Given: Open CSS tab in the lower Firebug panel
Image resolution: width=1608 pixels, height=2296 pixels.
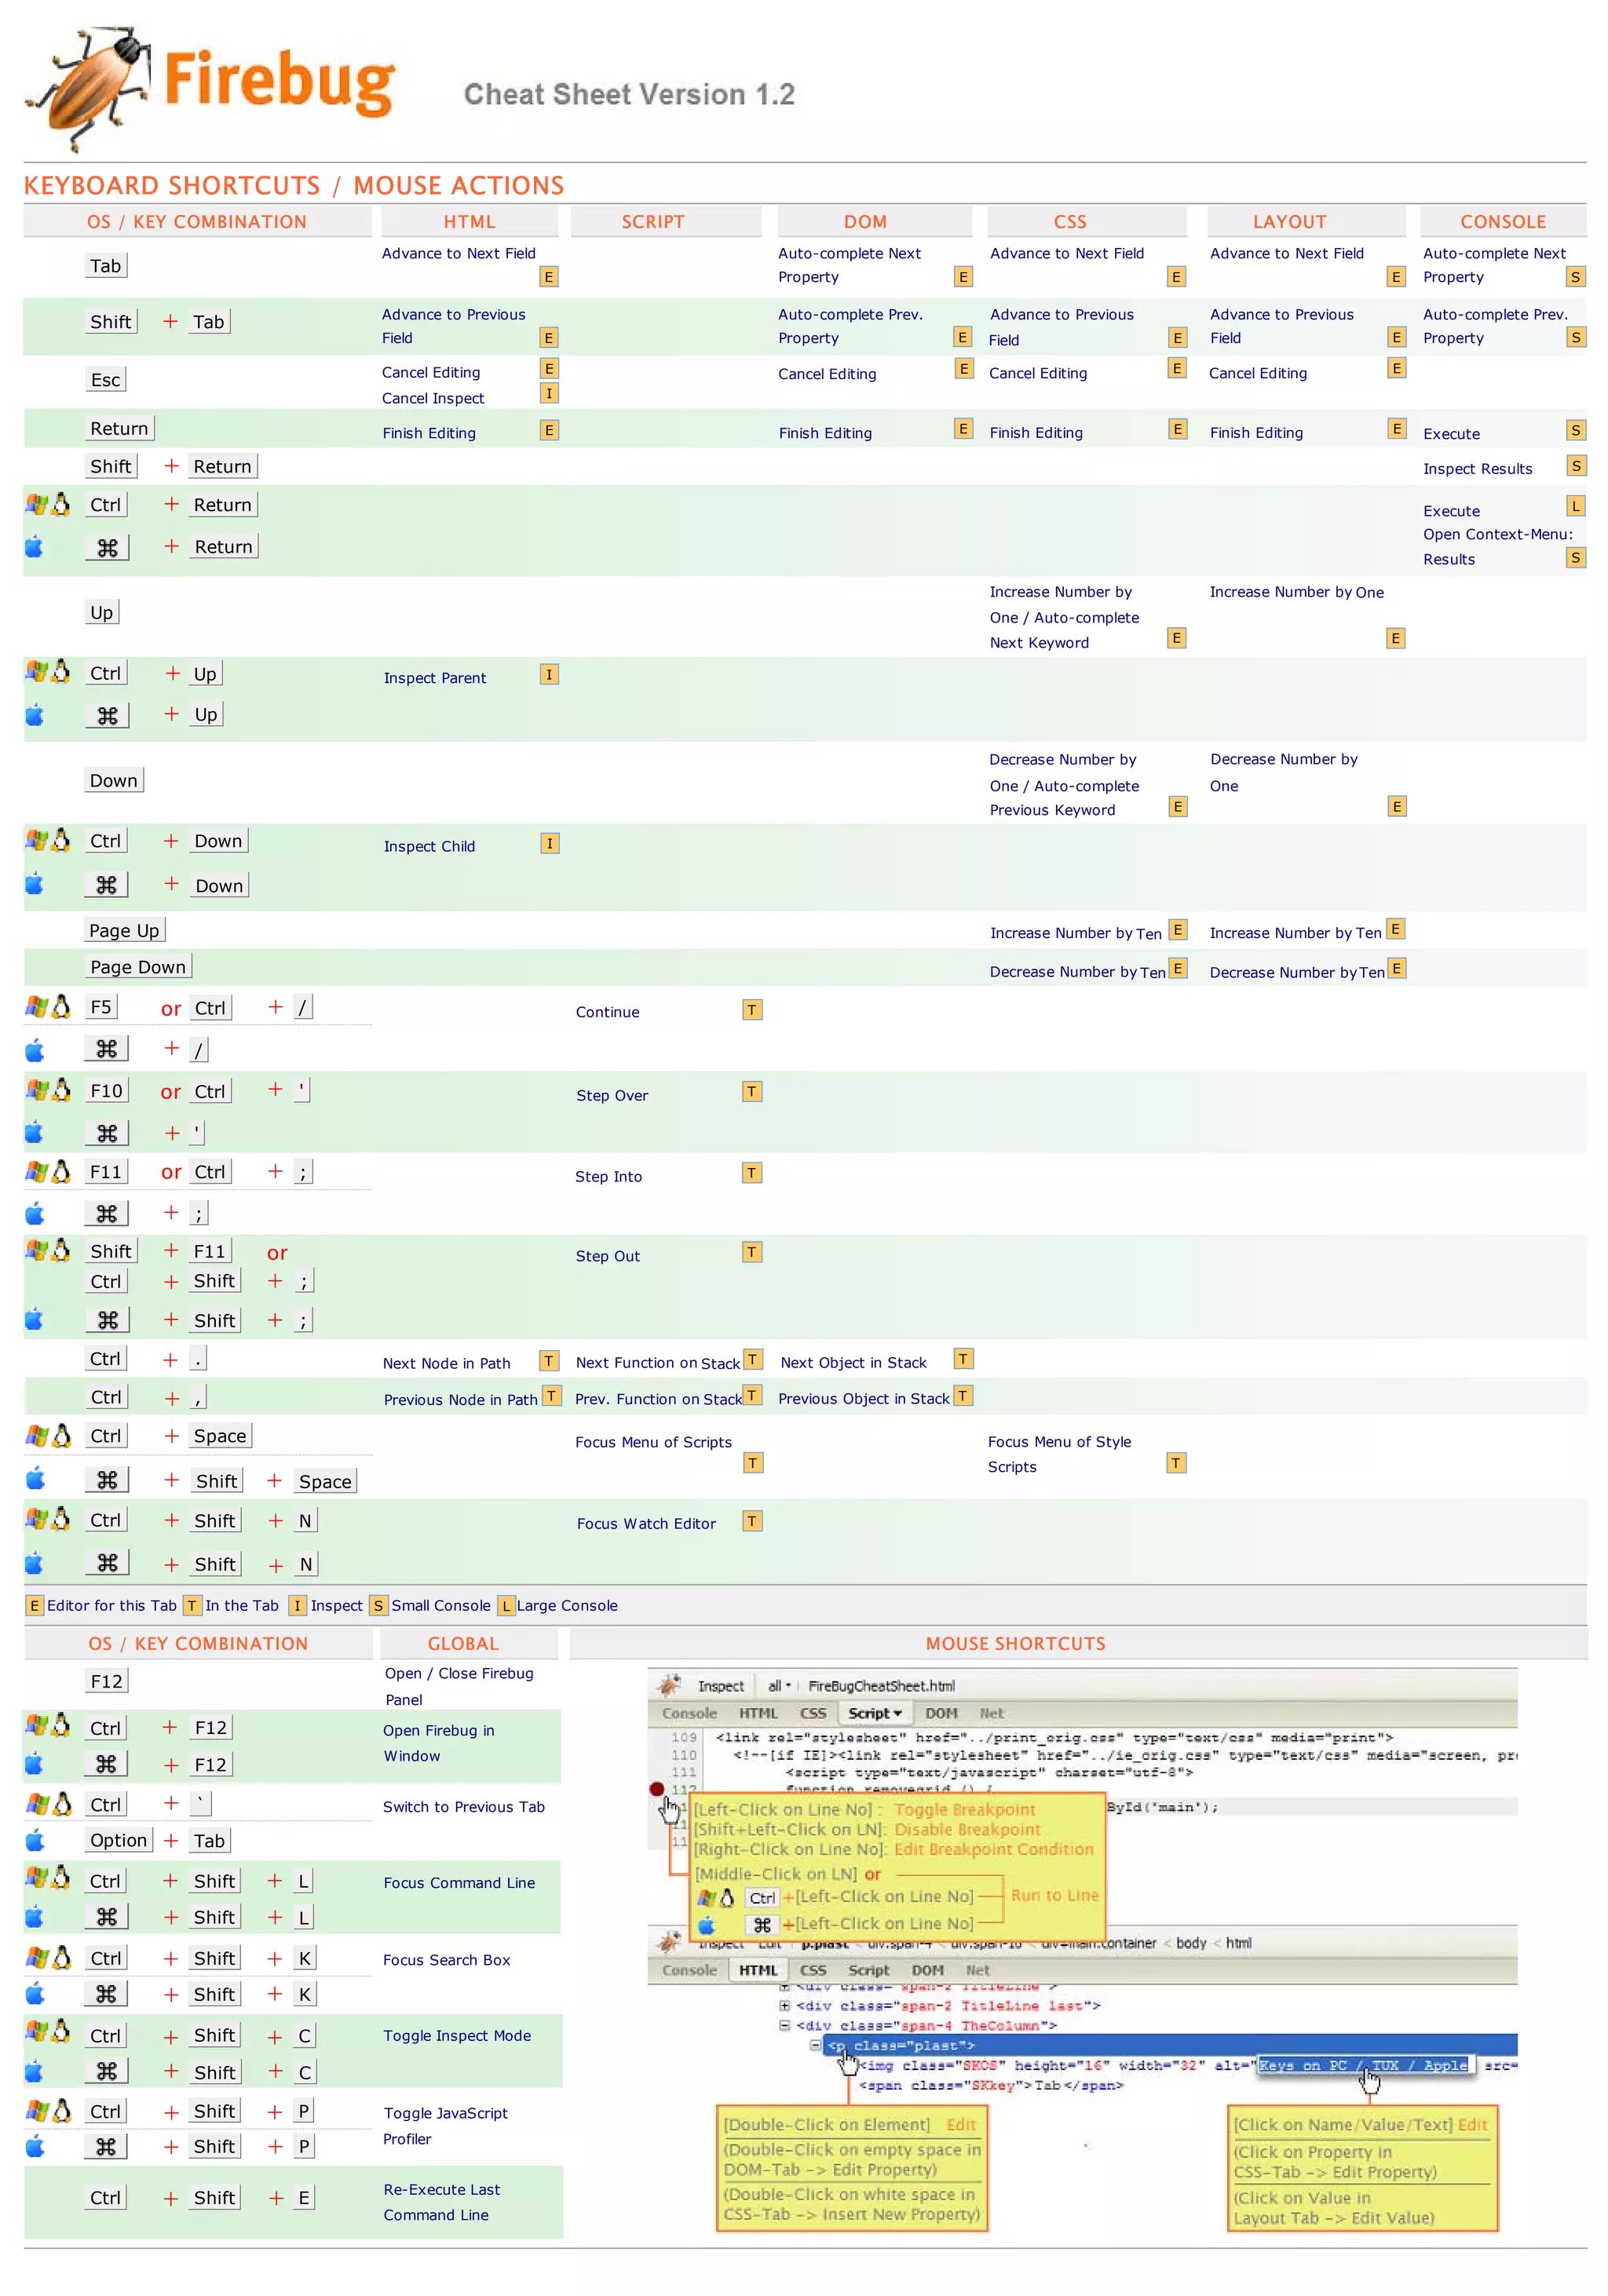Looking at the screenshot, I should (813, 1971).
